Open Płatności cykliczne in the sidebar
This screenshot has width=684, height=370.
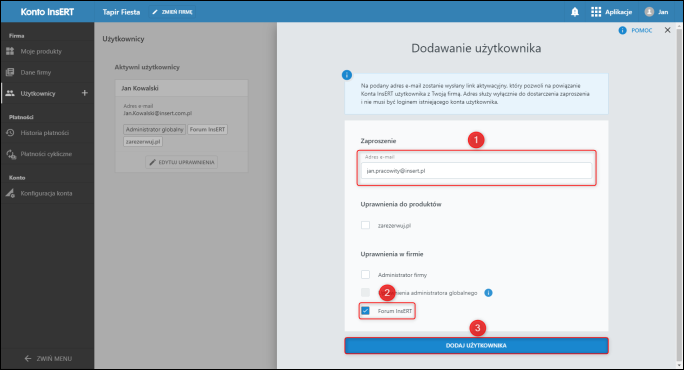(x=47, y=154)
